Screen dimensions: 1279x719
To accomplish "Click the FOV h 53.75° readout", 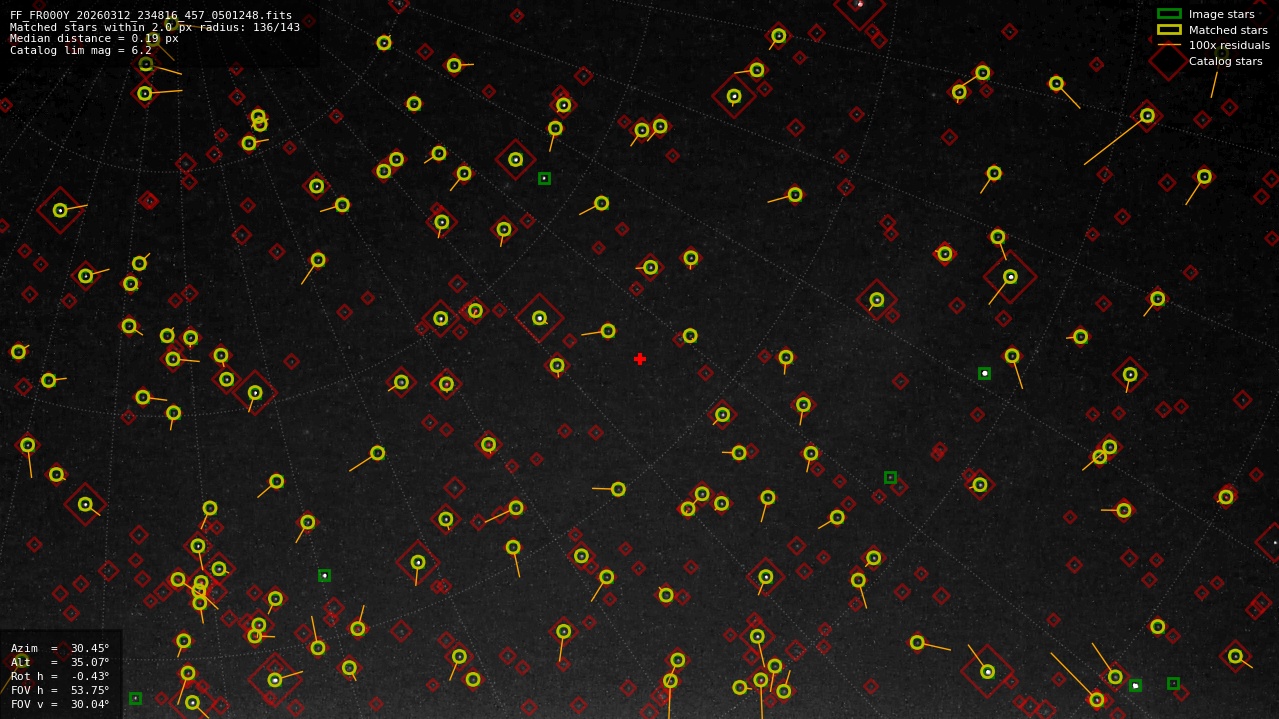I will click(x=60, y=690).
